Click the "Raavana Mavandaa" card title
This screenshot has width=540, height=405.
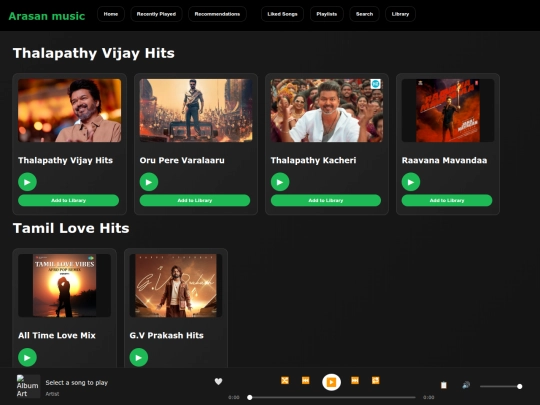(444, 160)
